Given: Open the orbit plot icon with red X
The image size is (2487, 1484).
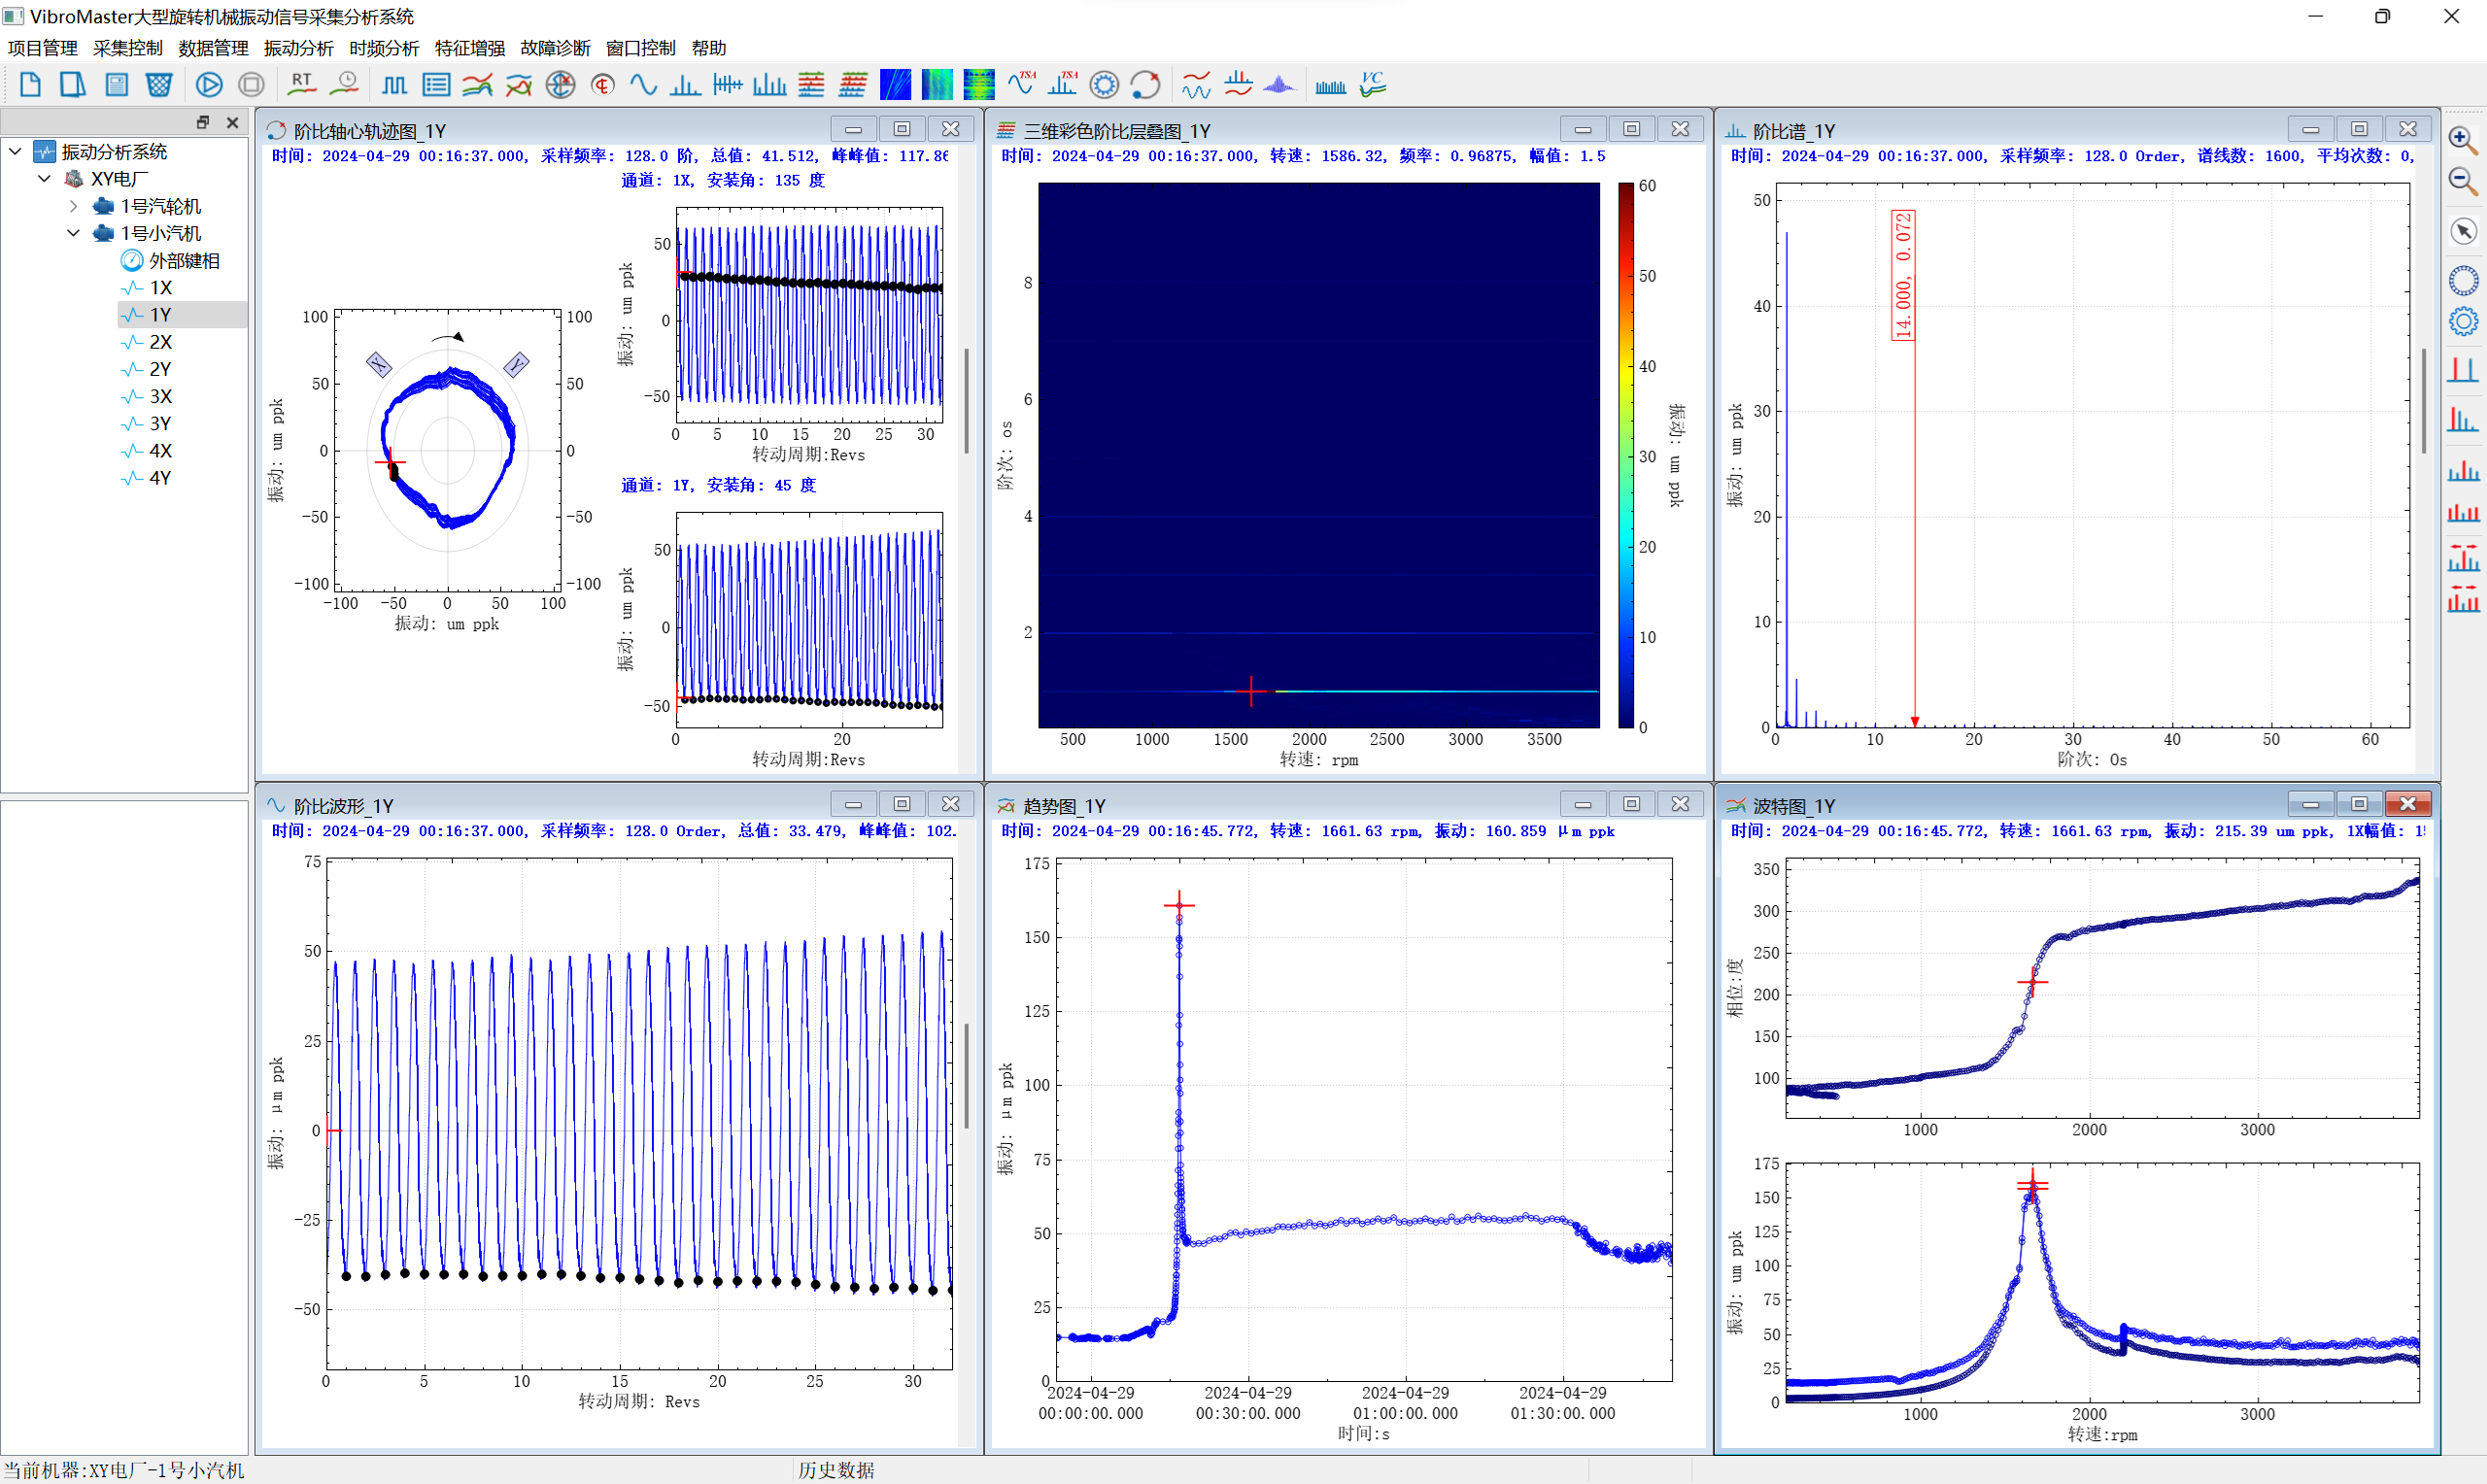Looking at the screenshot, I should click(1146, 85).
